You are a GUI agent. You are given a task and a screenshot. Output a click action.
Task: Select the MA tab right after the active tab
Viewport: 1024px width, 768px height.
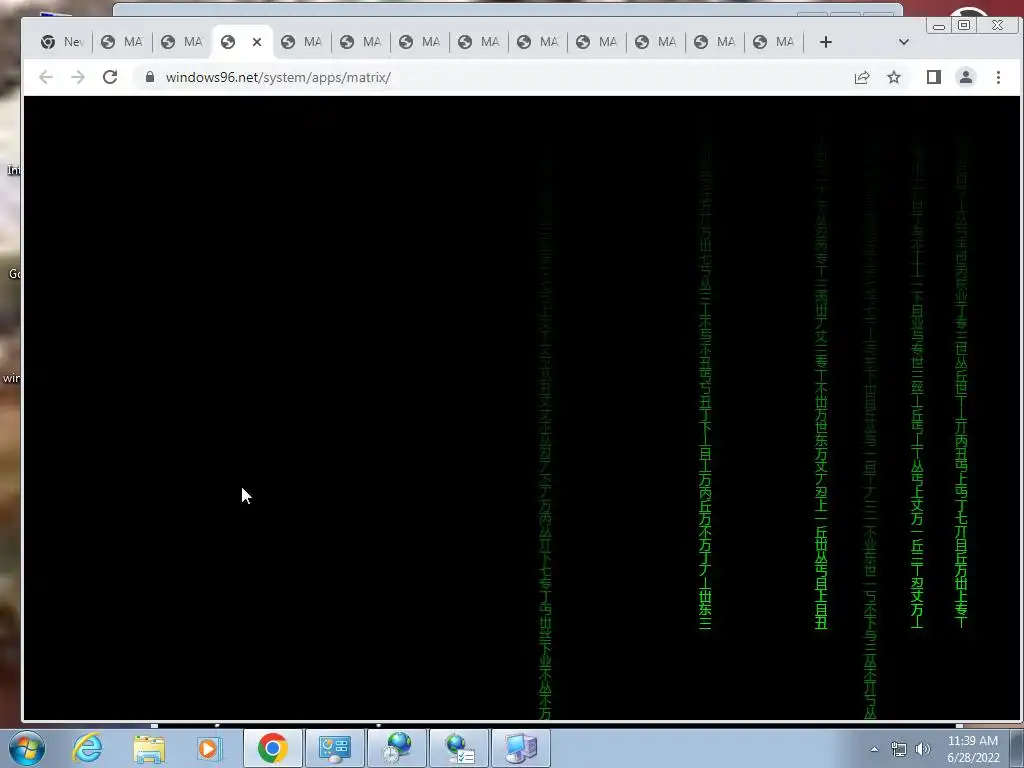point(301,42)
